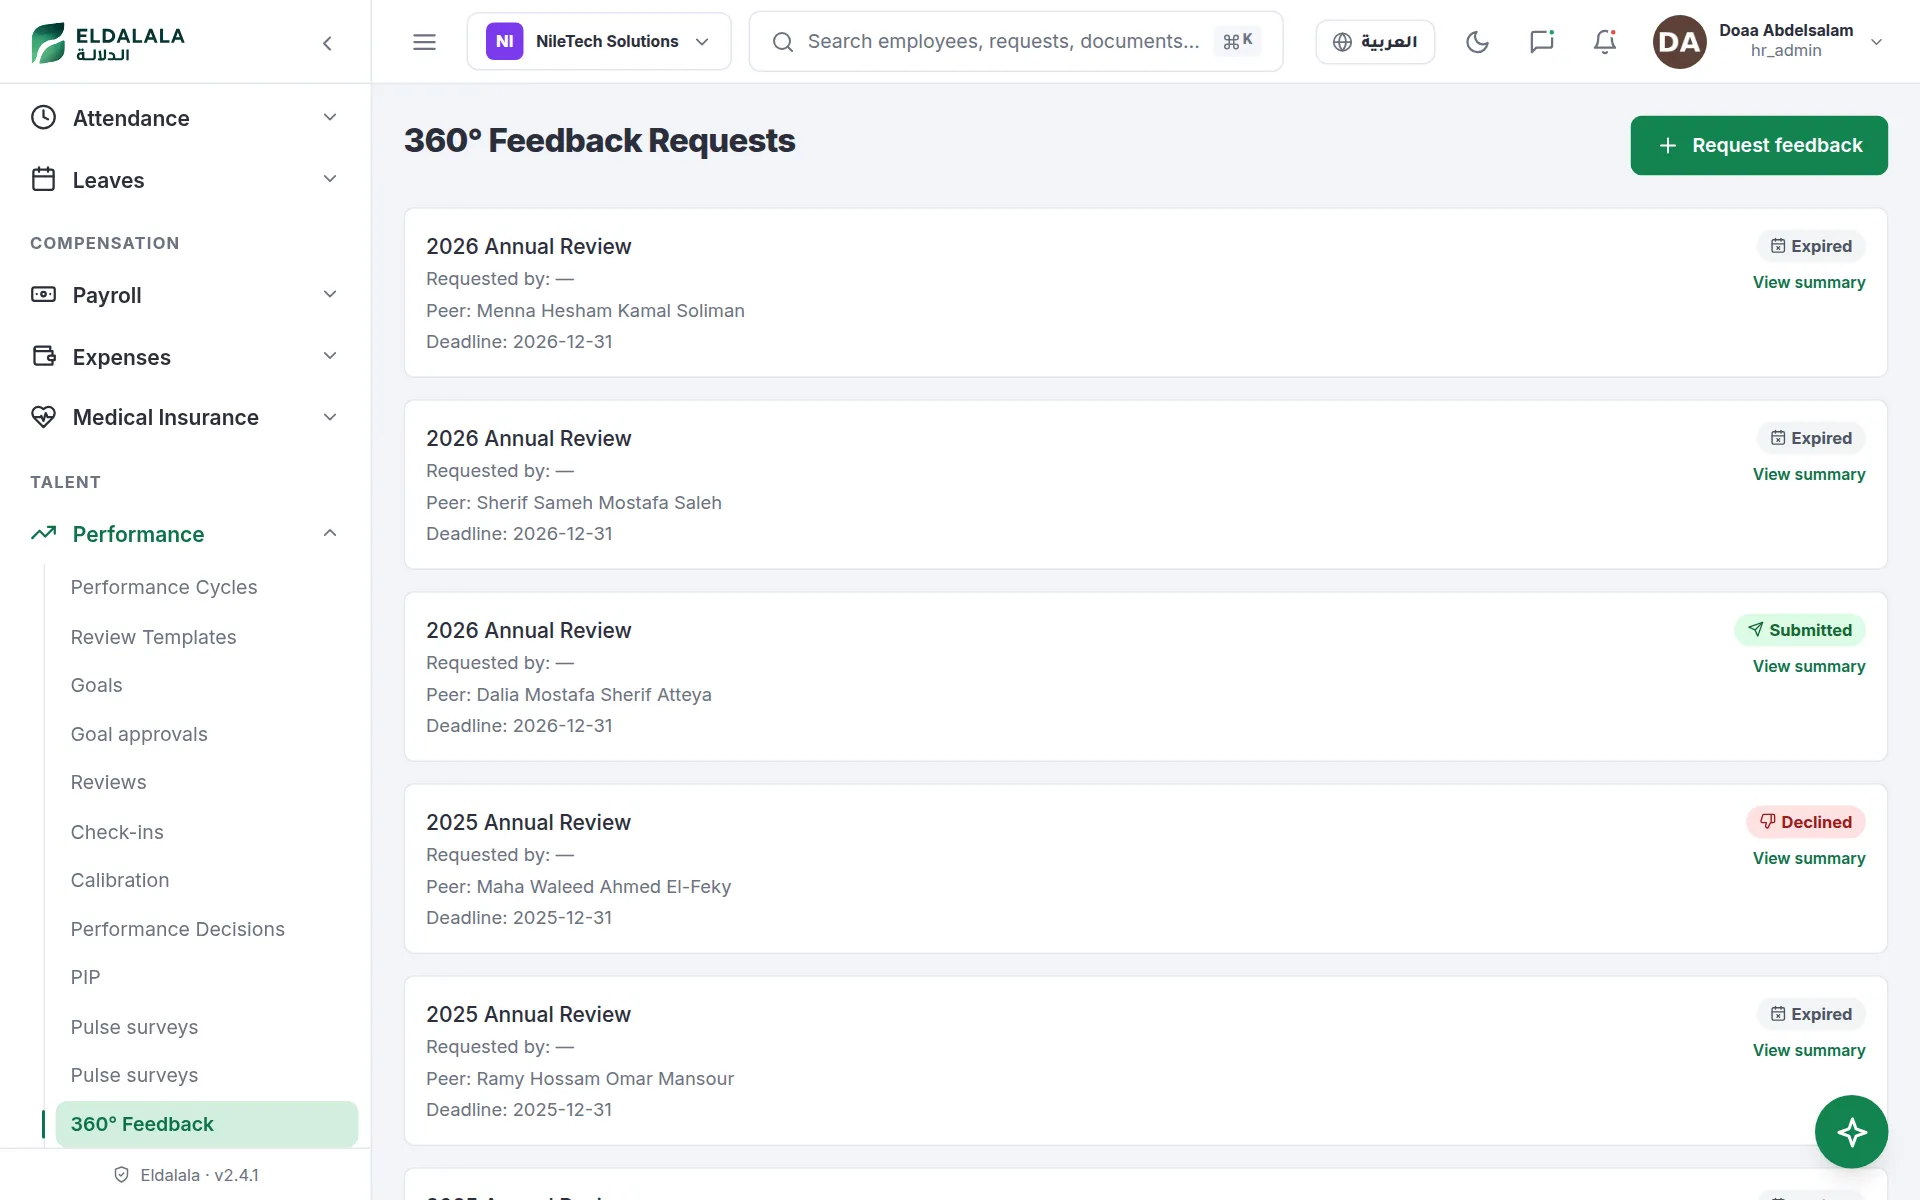Click the globe language icon

click(1342, 42)
